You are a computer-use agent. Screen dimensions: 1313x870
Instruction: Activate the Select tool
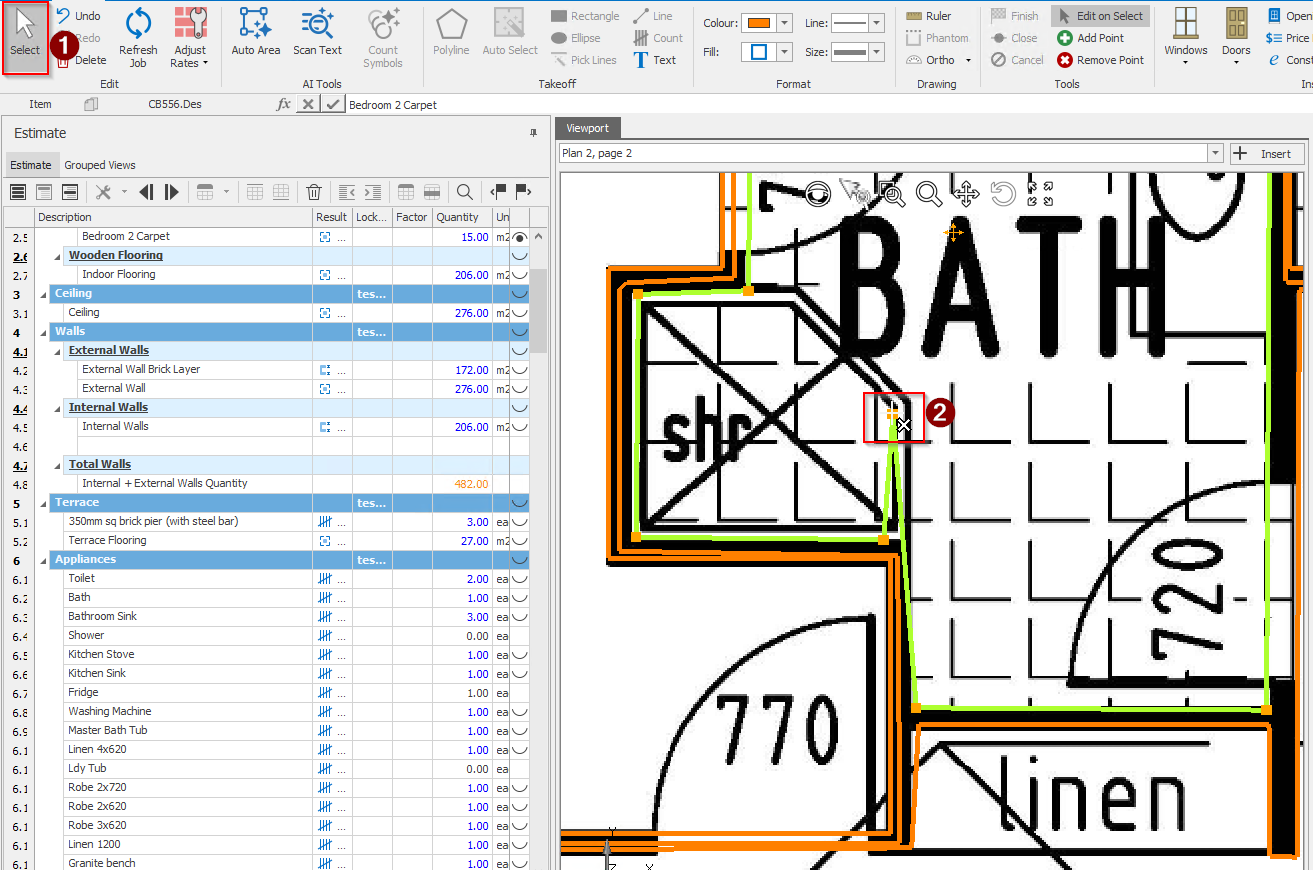25,38
